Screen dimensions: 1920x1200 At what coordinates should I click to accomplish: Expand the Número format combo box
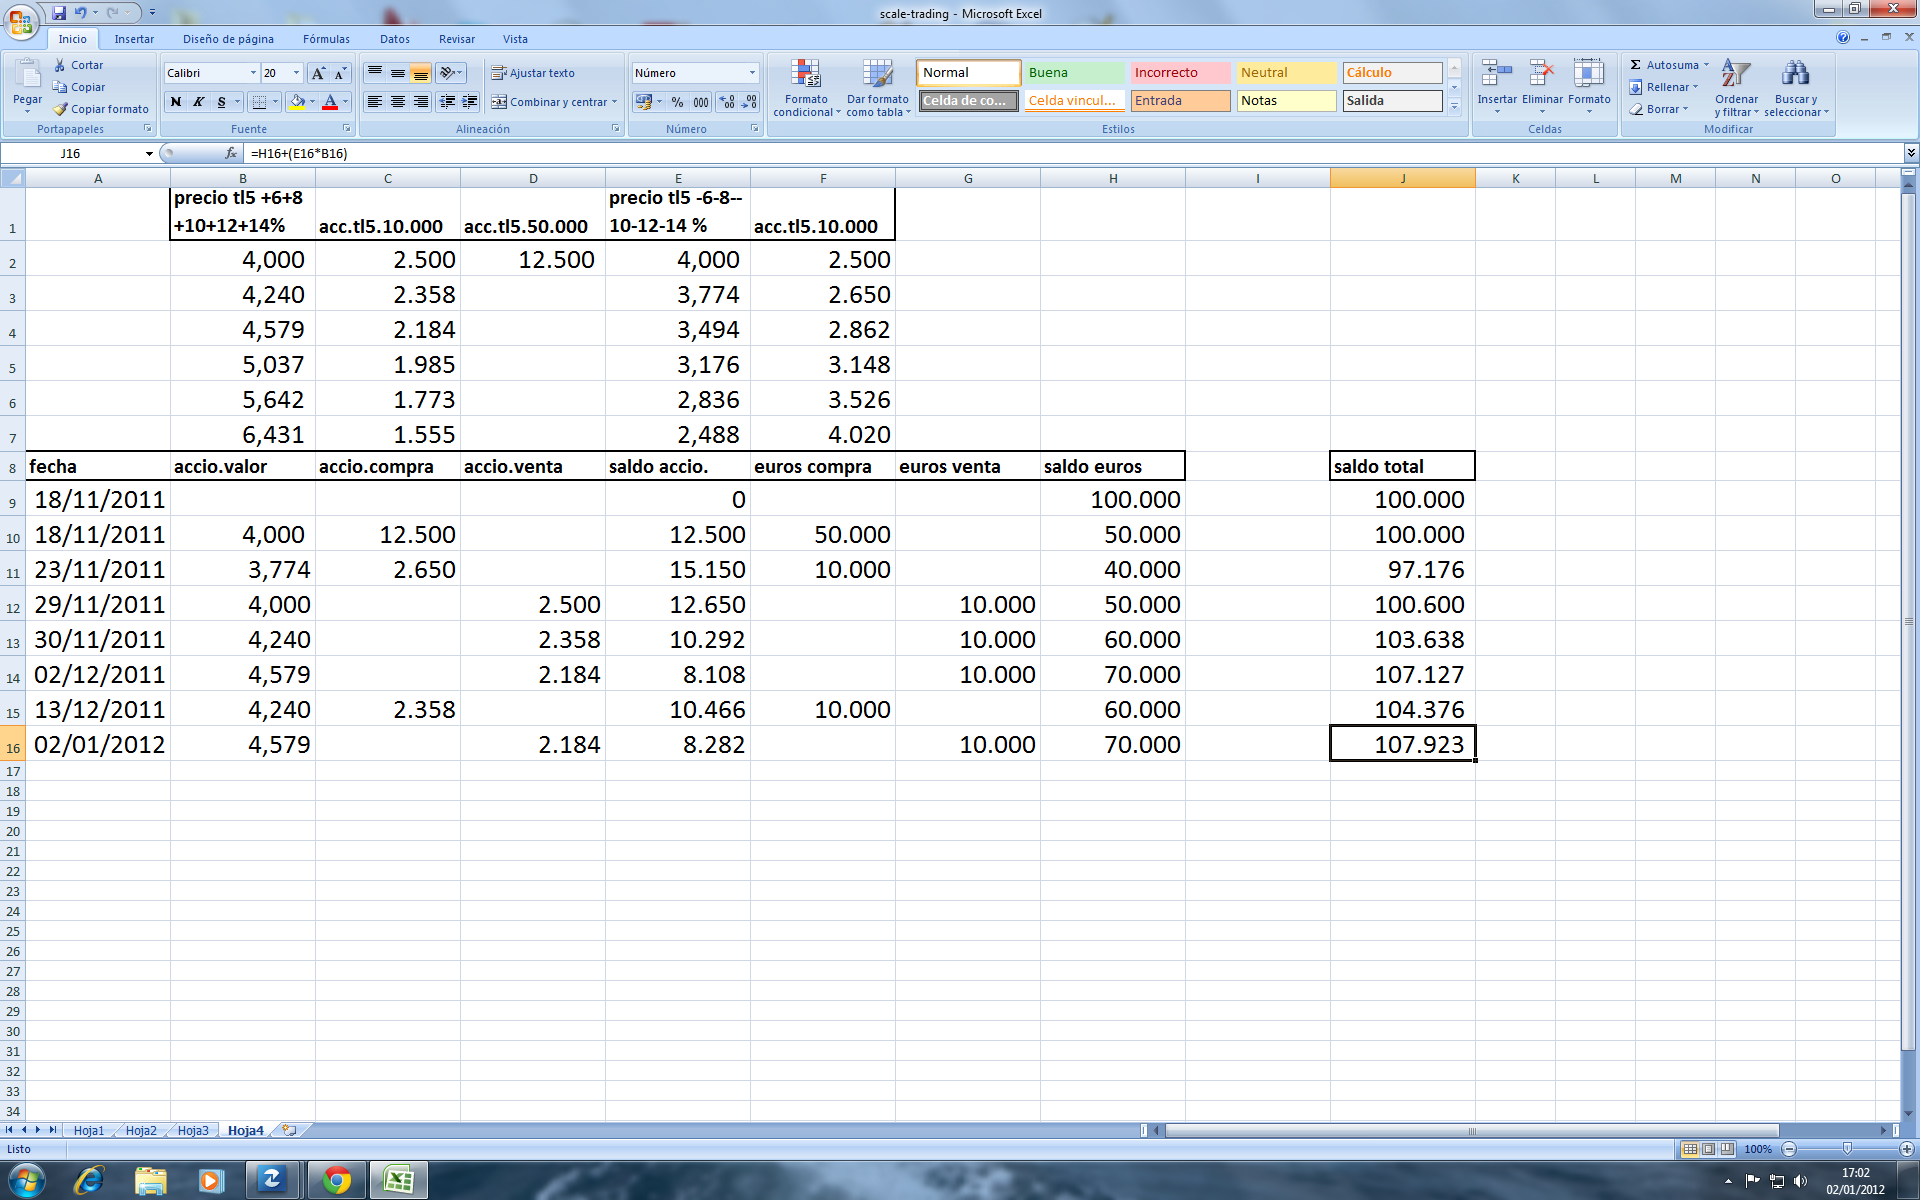point(752,73)
